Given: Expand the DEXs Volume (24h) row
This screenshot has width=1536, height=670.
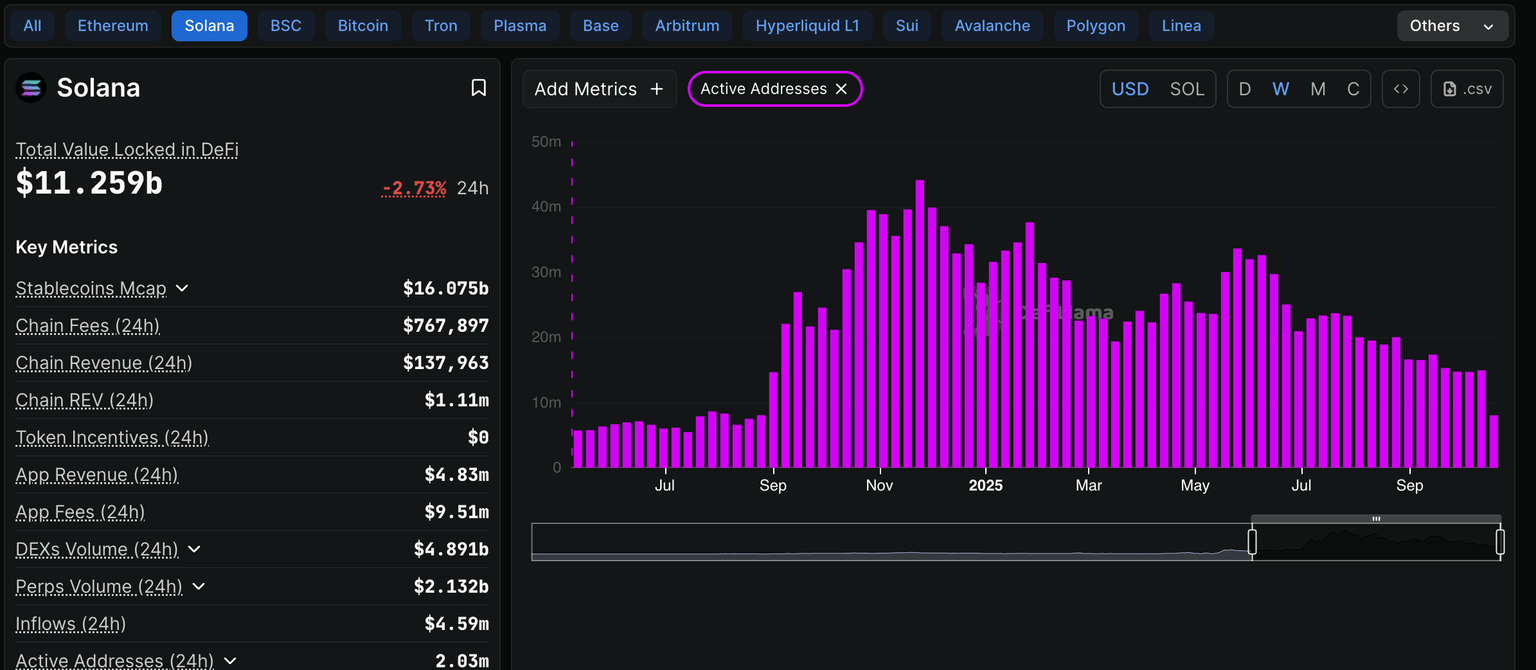Looking at the screenshot, I should click(194, 549).
